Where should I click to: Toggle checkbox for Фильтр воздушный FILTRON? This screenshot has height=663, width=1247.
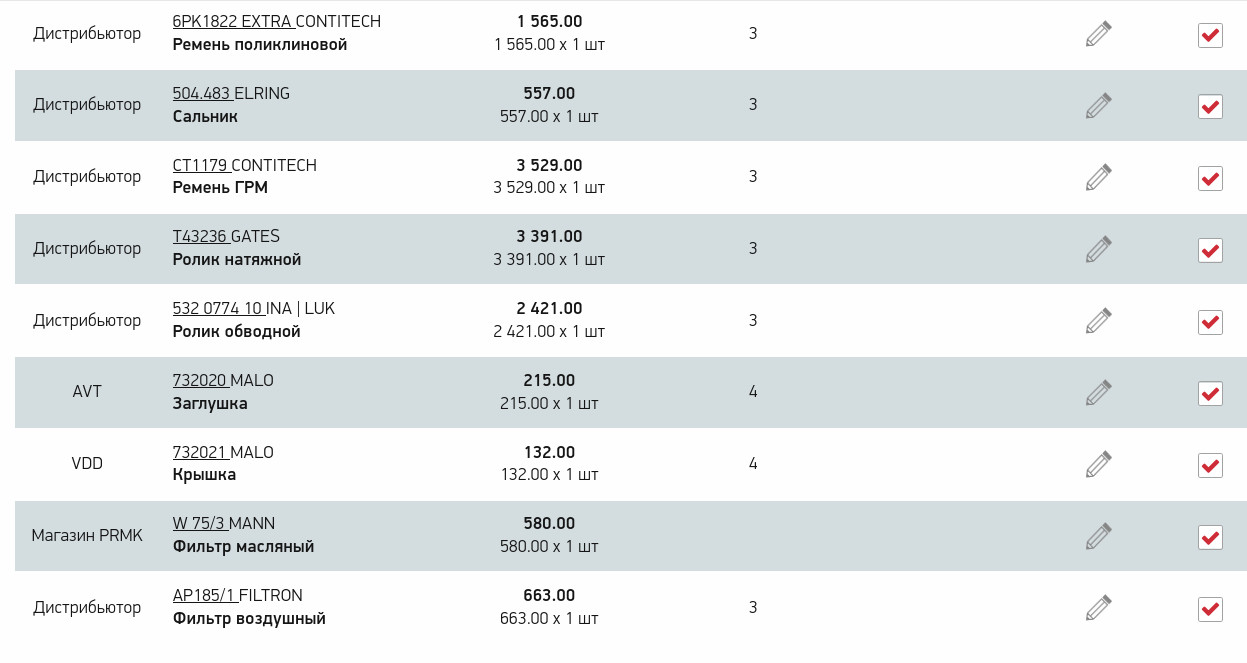coord(1210,608)
